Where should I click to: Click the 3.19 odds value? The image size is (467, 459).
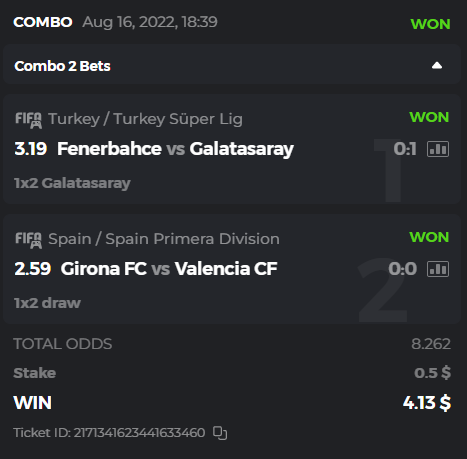[31, 149]
